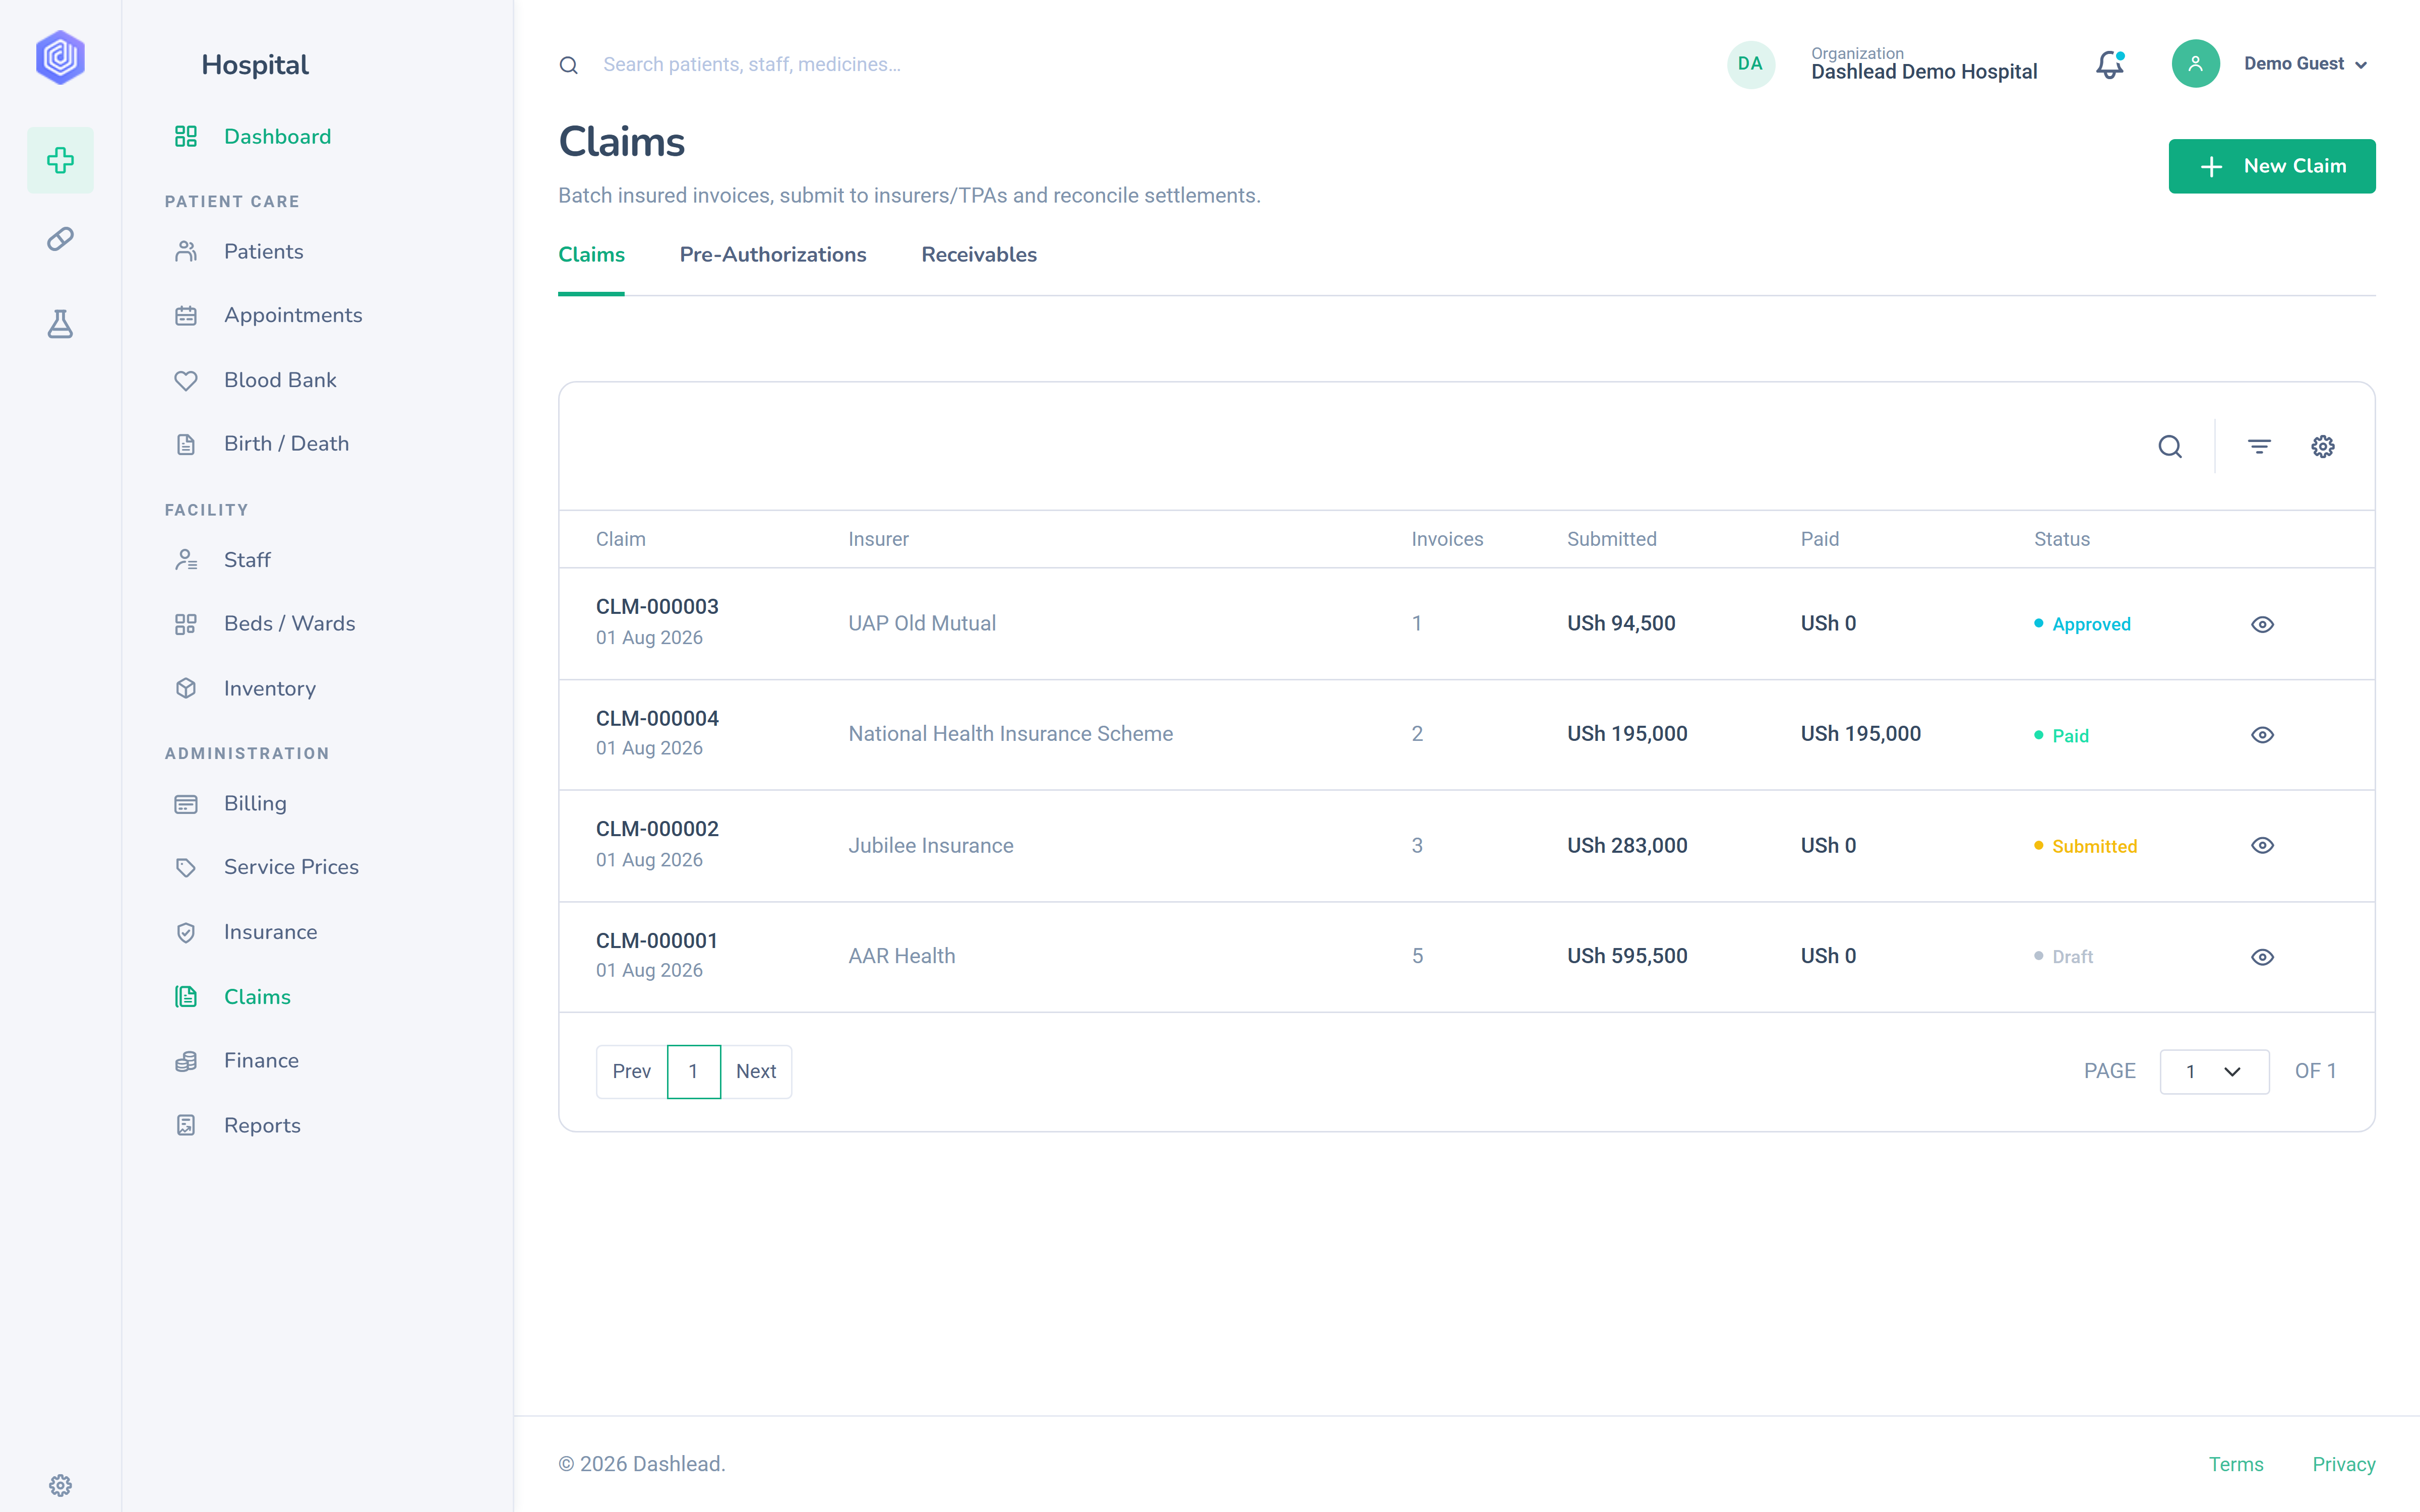The image size is (2420, 1512).
Task: Click the Insurer column header
Action: [x=878, y=539]
